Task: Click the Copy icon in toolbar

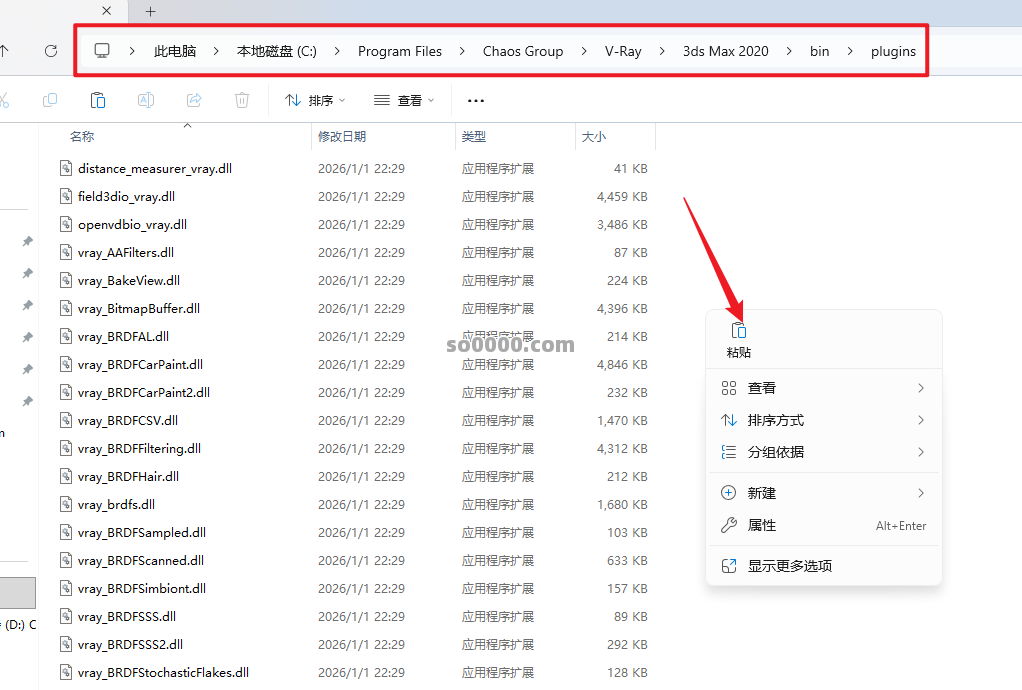Action: click(x=50, y=100)
